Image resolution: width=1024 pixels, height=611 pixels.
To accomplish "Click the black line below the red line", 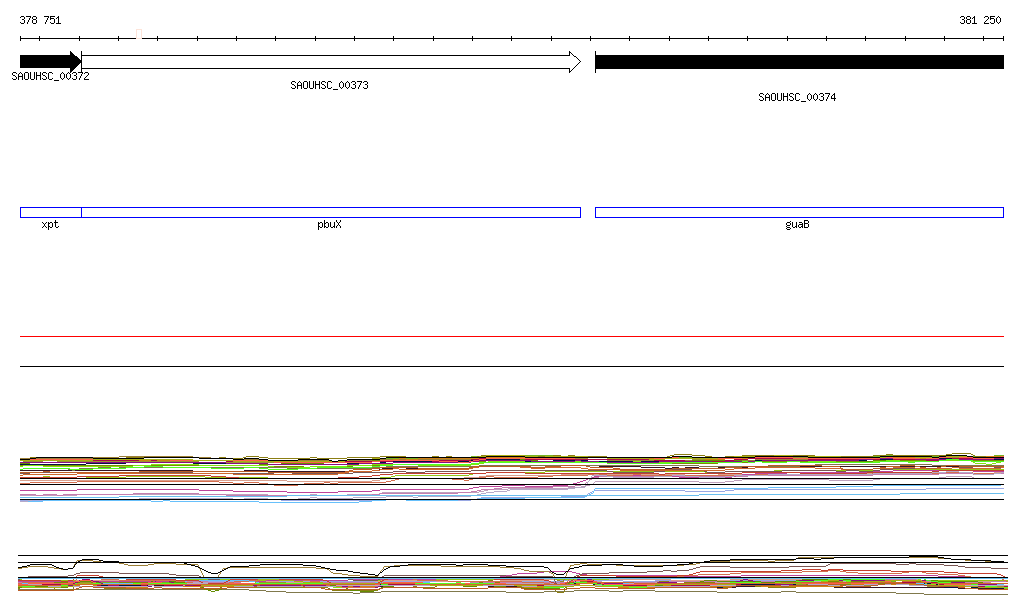I will [512, 366].
